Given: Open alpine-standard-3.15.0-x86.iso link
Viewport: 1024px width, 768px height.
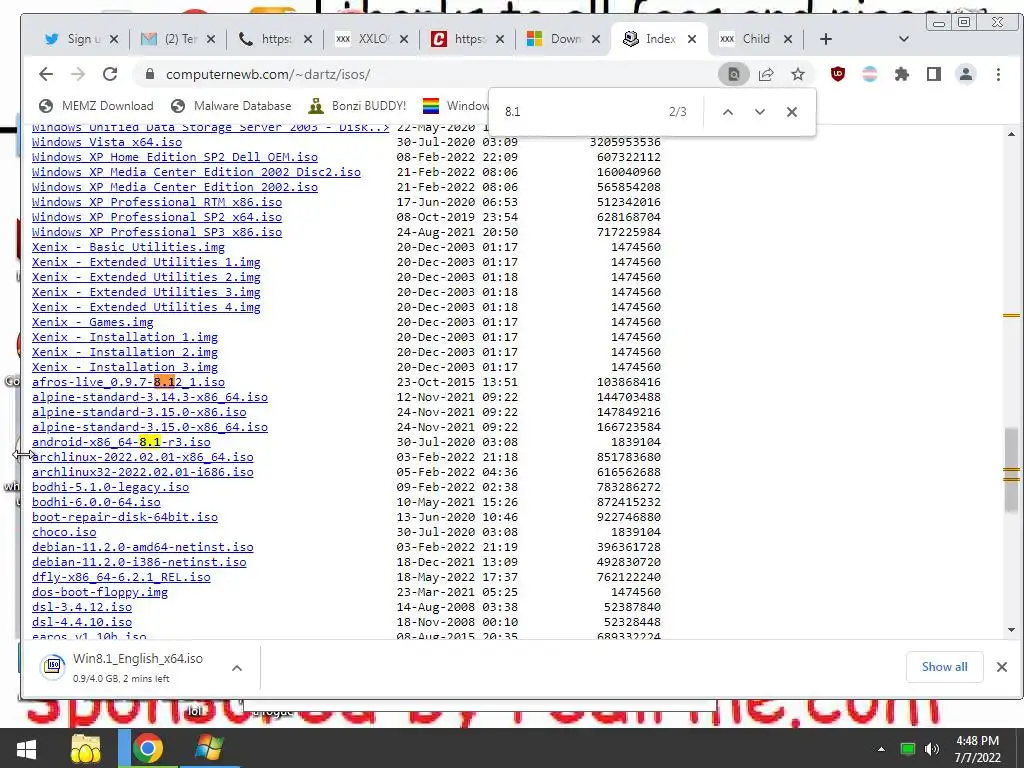Looking at the screenshot, I should click(139, 412).
